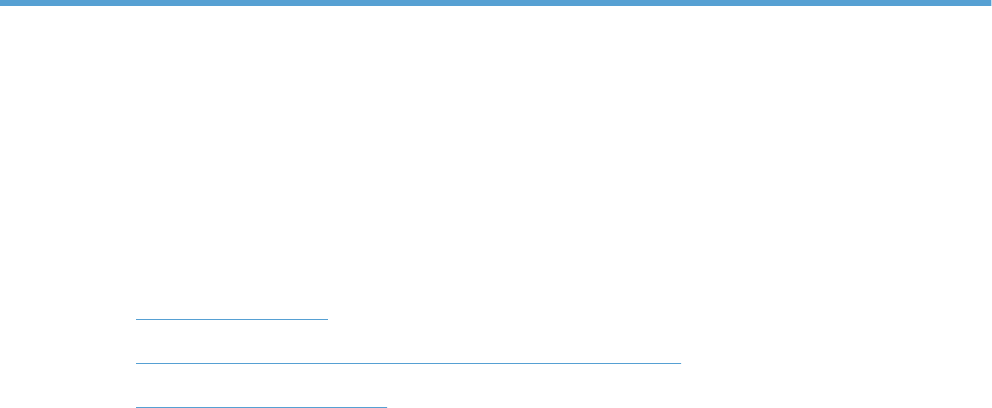Image resolution: width=992 pixels, height=408 pixels.
Task: Open the longest underlined link
Action: point(408,359)
